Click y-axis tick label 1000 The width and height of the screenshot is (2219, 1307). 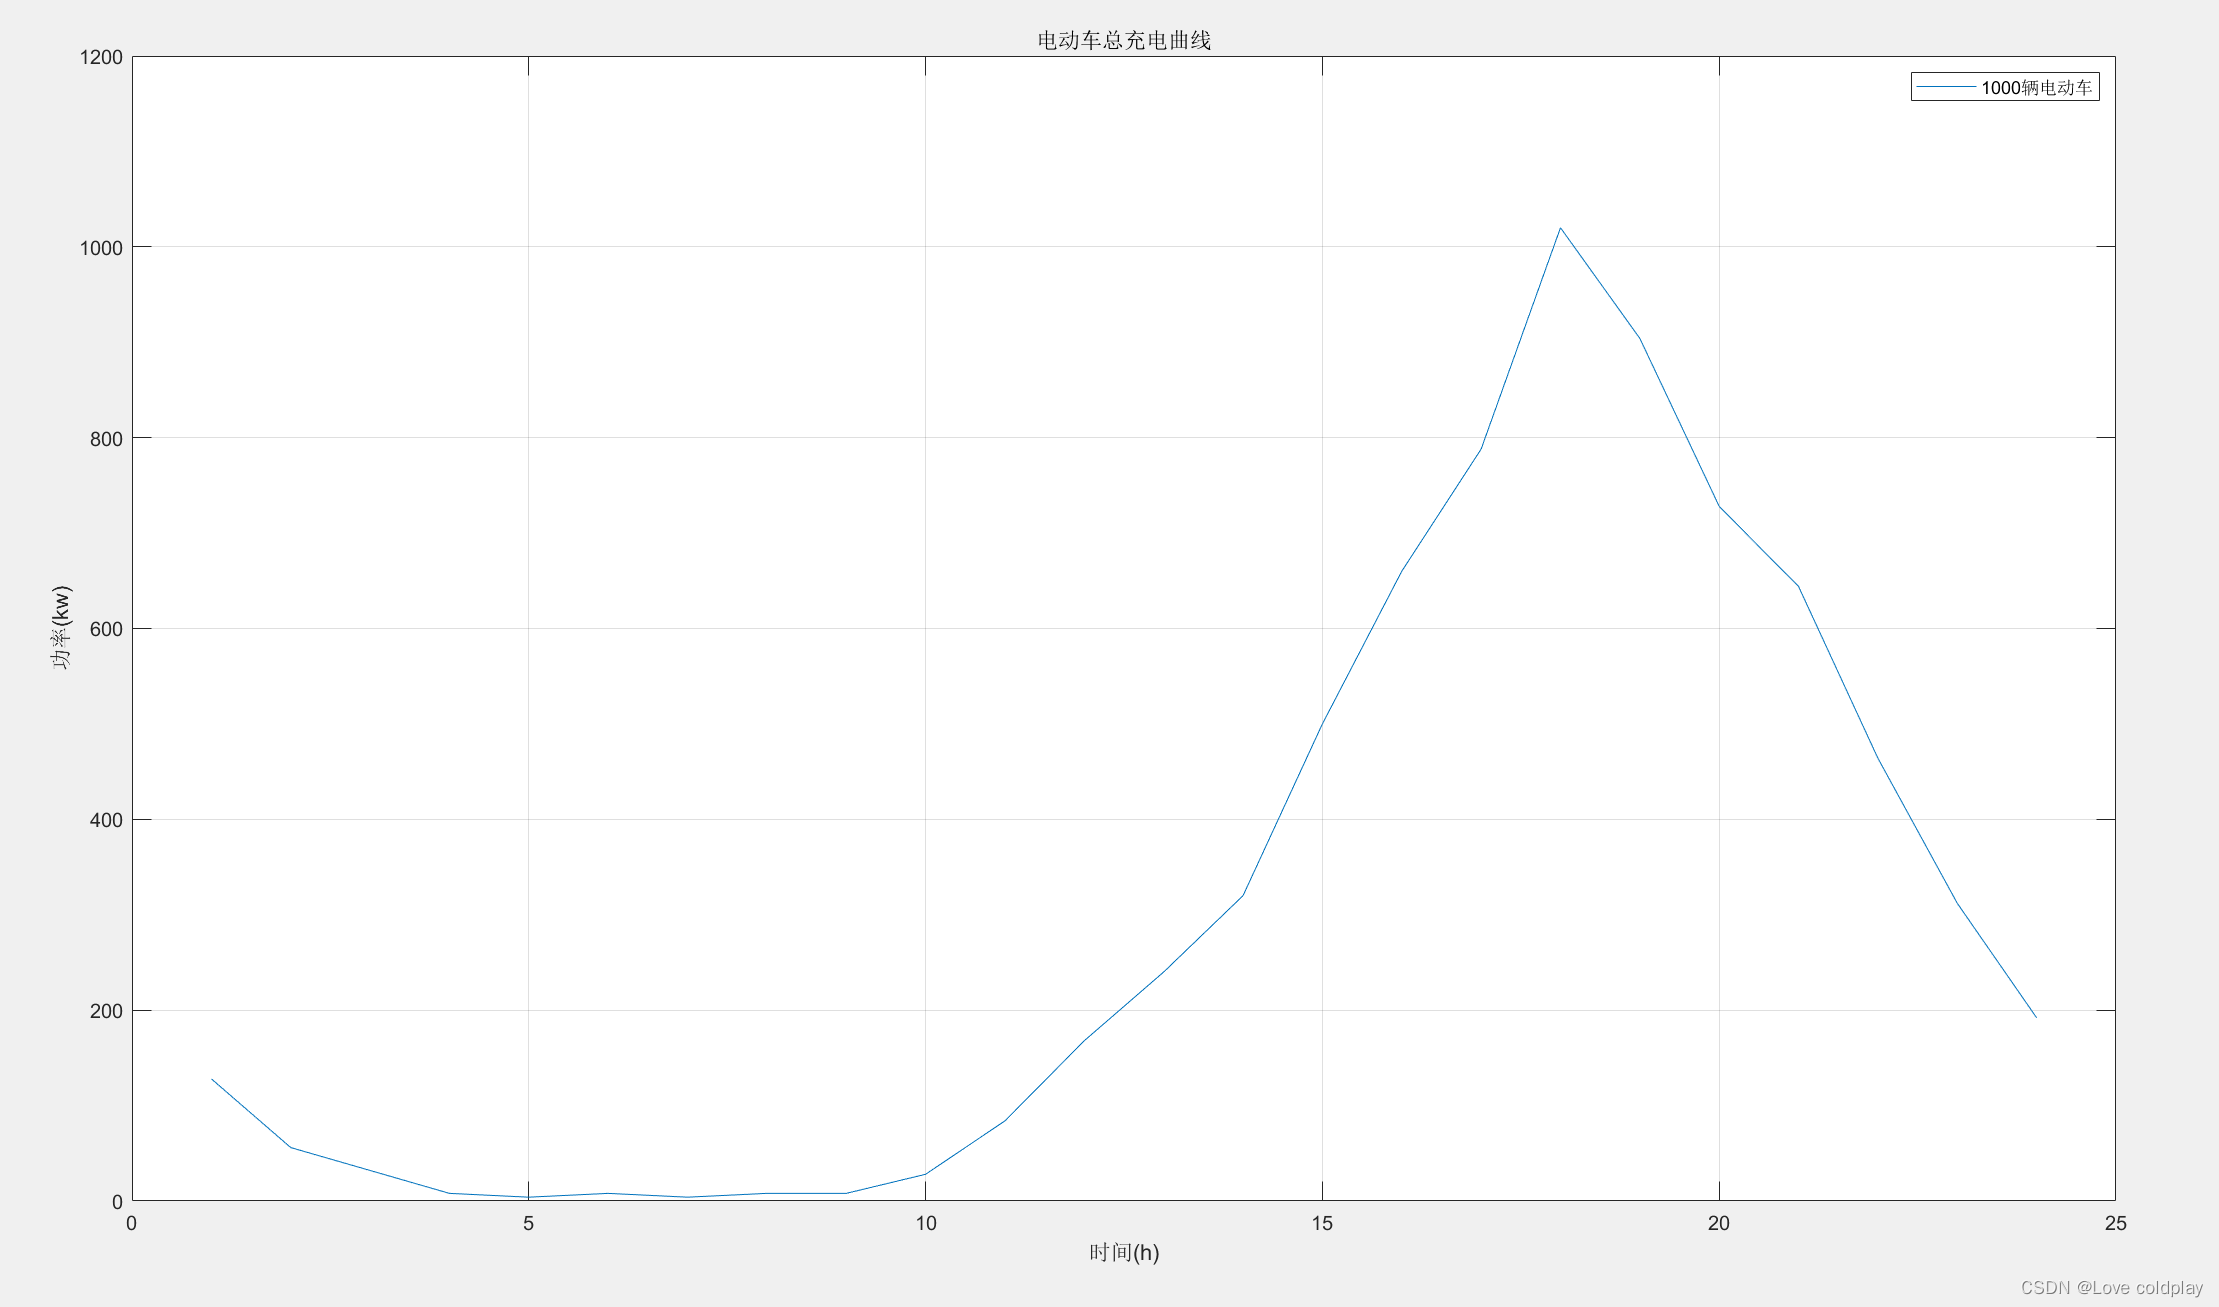point(102,247)
